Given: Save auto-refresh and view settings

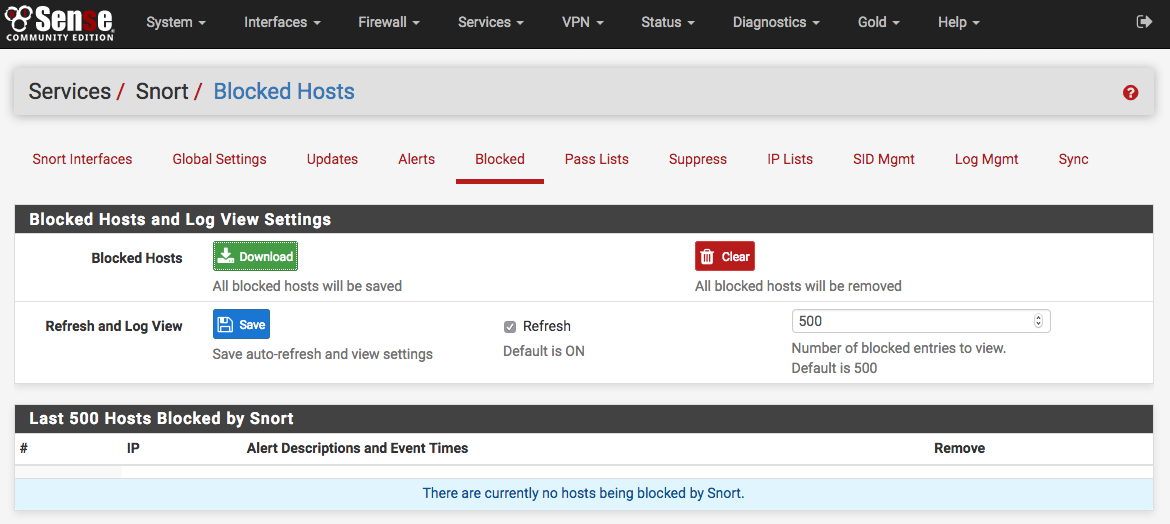Looking at the screenshot, I should pos(241,325).
